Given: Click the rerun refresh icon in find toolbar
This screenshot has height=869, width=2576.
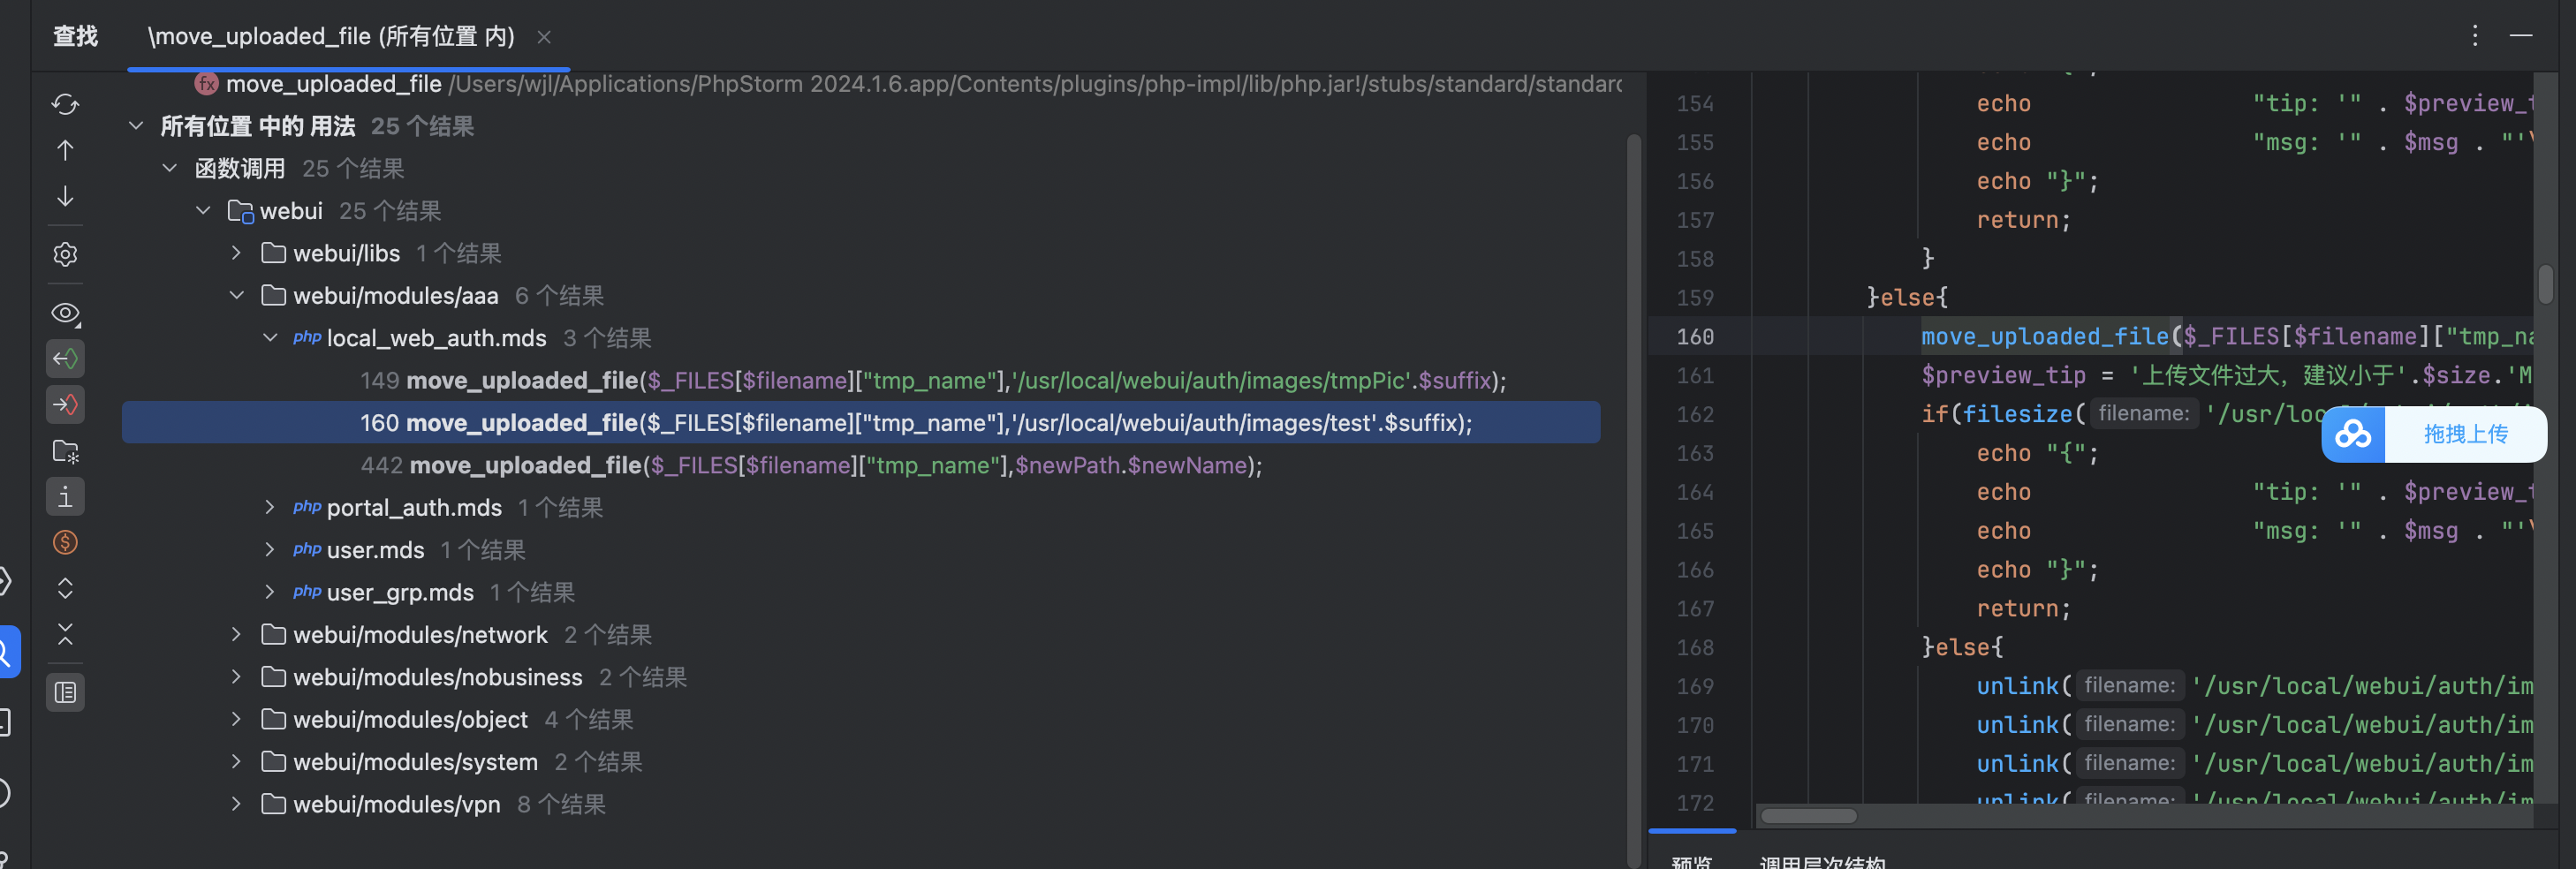Looking at the screenshot, I should (65, 104).
